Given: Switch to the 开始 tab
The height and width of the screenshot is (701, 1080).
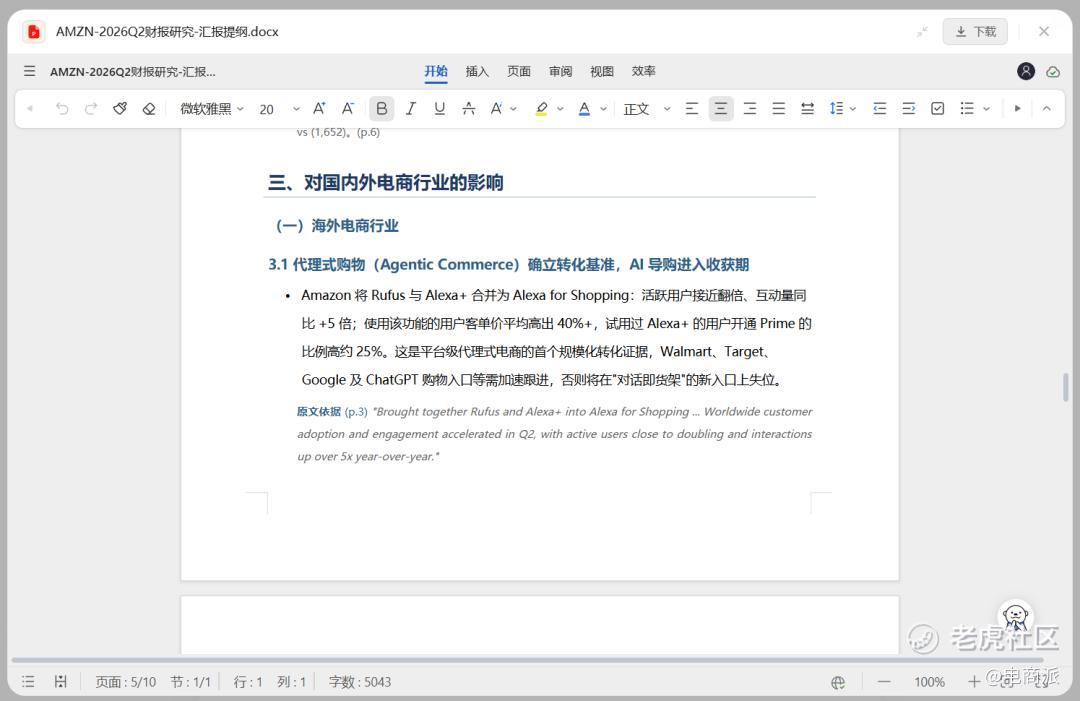Looking at the screenshot, I should tap(436, 71).
